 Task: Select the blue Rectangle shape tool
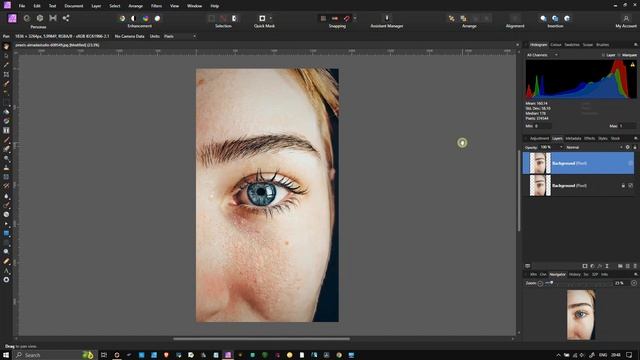click(6, 233)
